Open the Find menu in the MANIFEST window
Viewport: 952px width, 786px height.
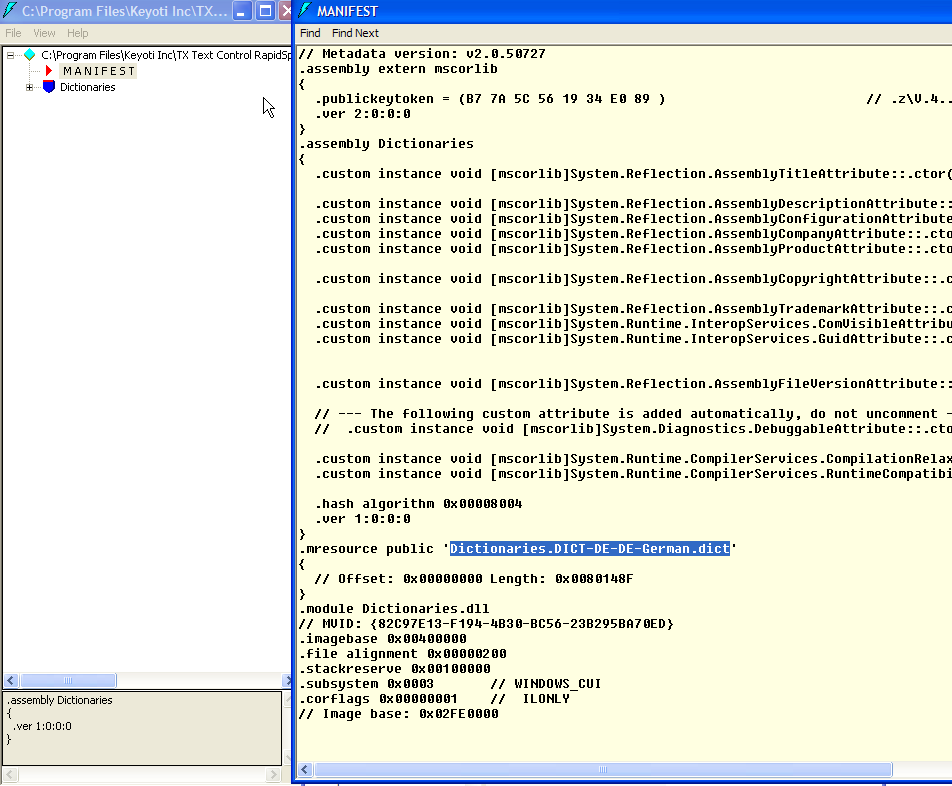coord(310,32)
